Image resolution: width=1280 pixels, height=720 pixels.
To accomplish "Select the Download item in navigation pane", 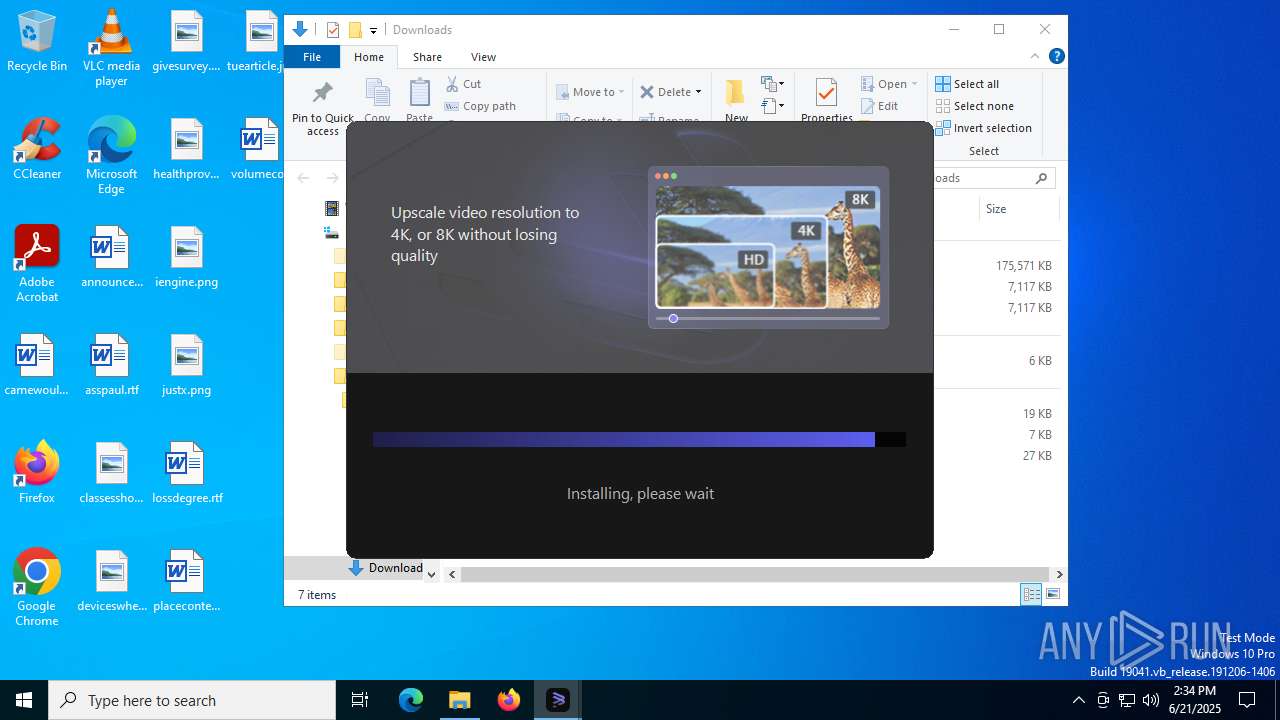I will click(385, 568).
